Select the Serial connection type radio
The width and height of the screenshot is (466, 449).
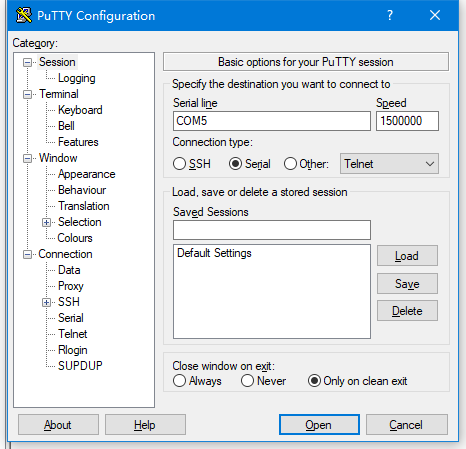pyautogui.click(x=235, y=164)
